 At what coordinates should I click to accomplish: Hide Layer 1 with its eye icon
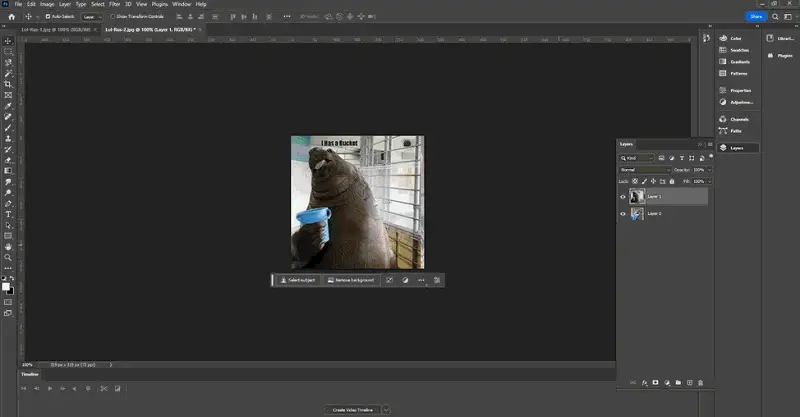tap(622, 197)
